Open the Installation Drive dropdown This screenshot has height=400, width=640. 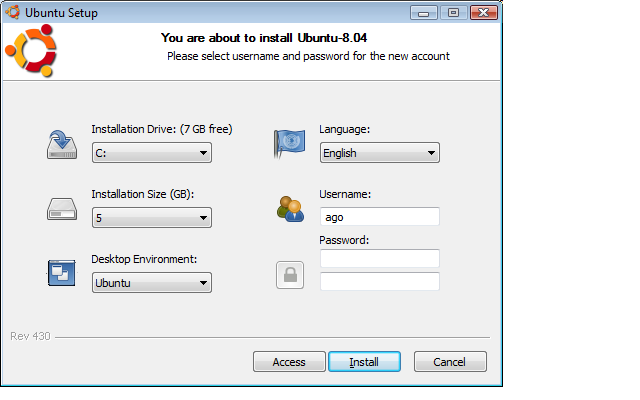(x=151, y=153)
